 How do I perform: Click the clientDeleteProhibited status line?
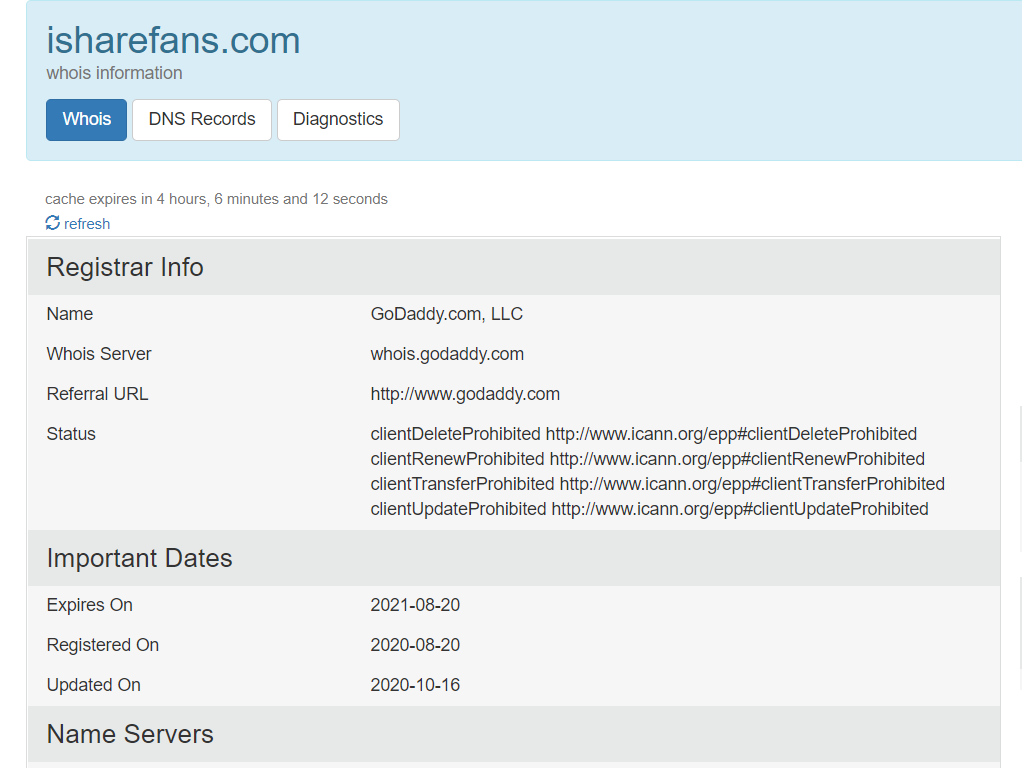click(643, 434)
